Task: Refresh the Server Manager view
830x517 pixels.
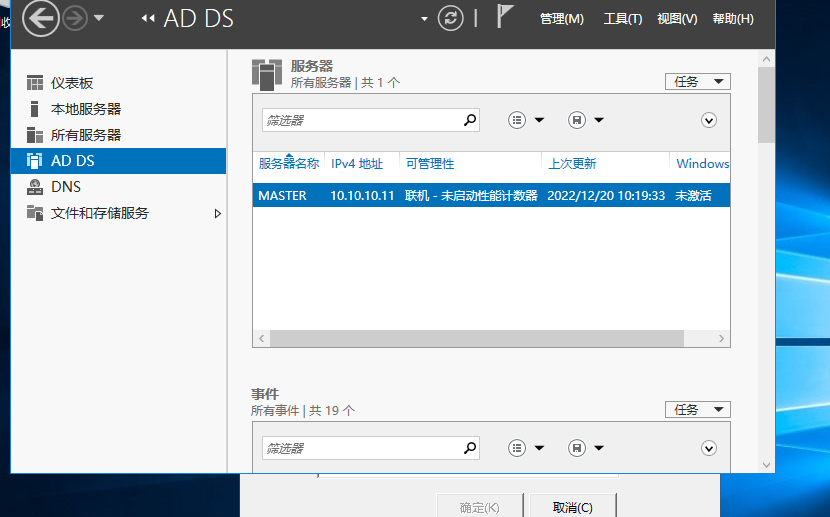Action: pyautogui.click(x=450, y=19)
